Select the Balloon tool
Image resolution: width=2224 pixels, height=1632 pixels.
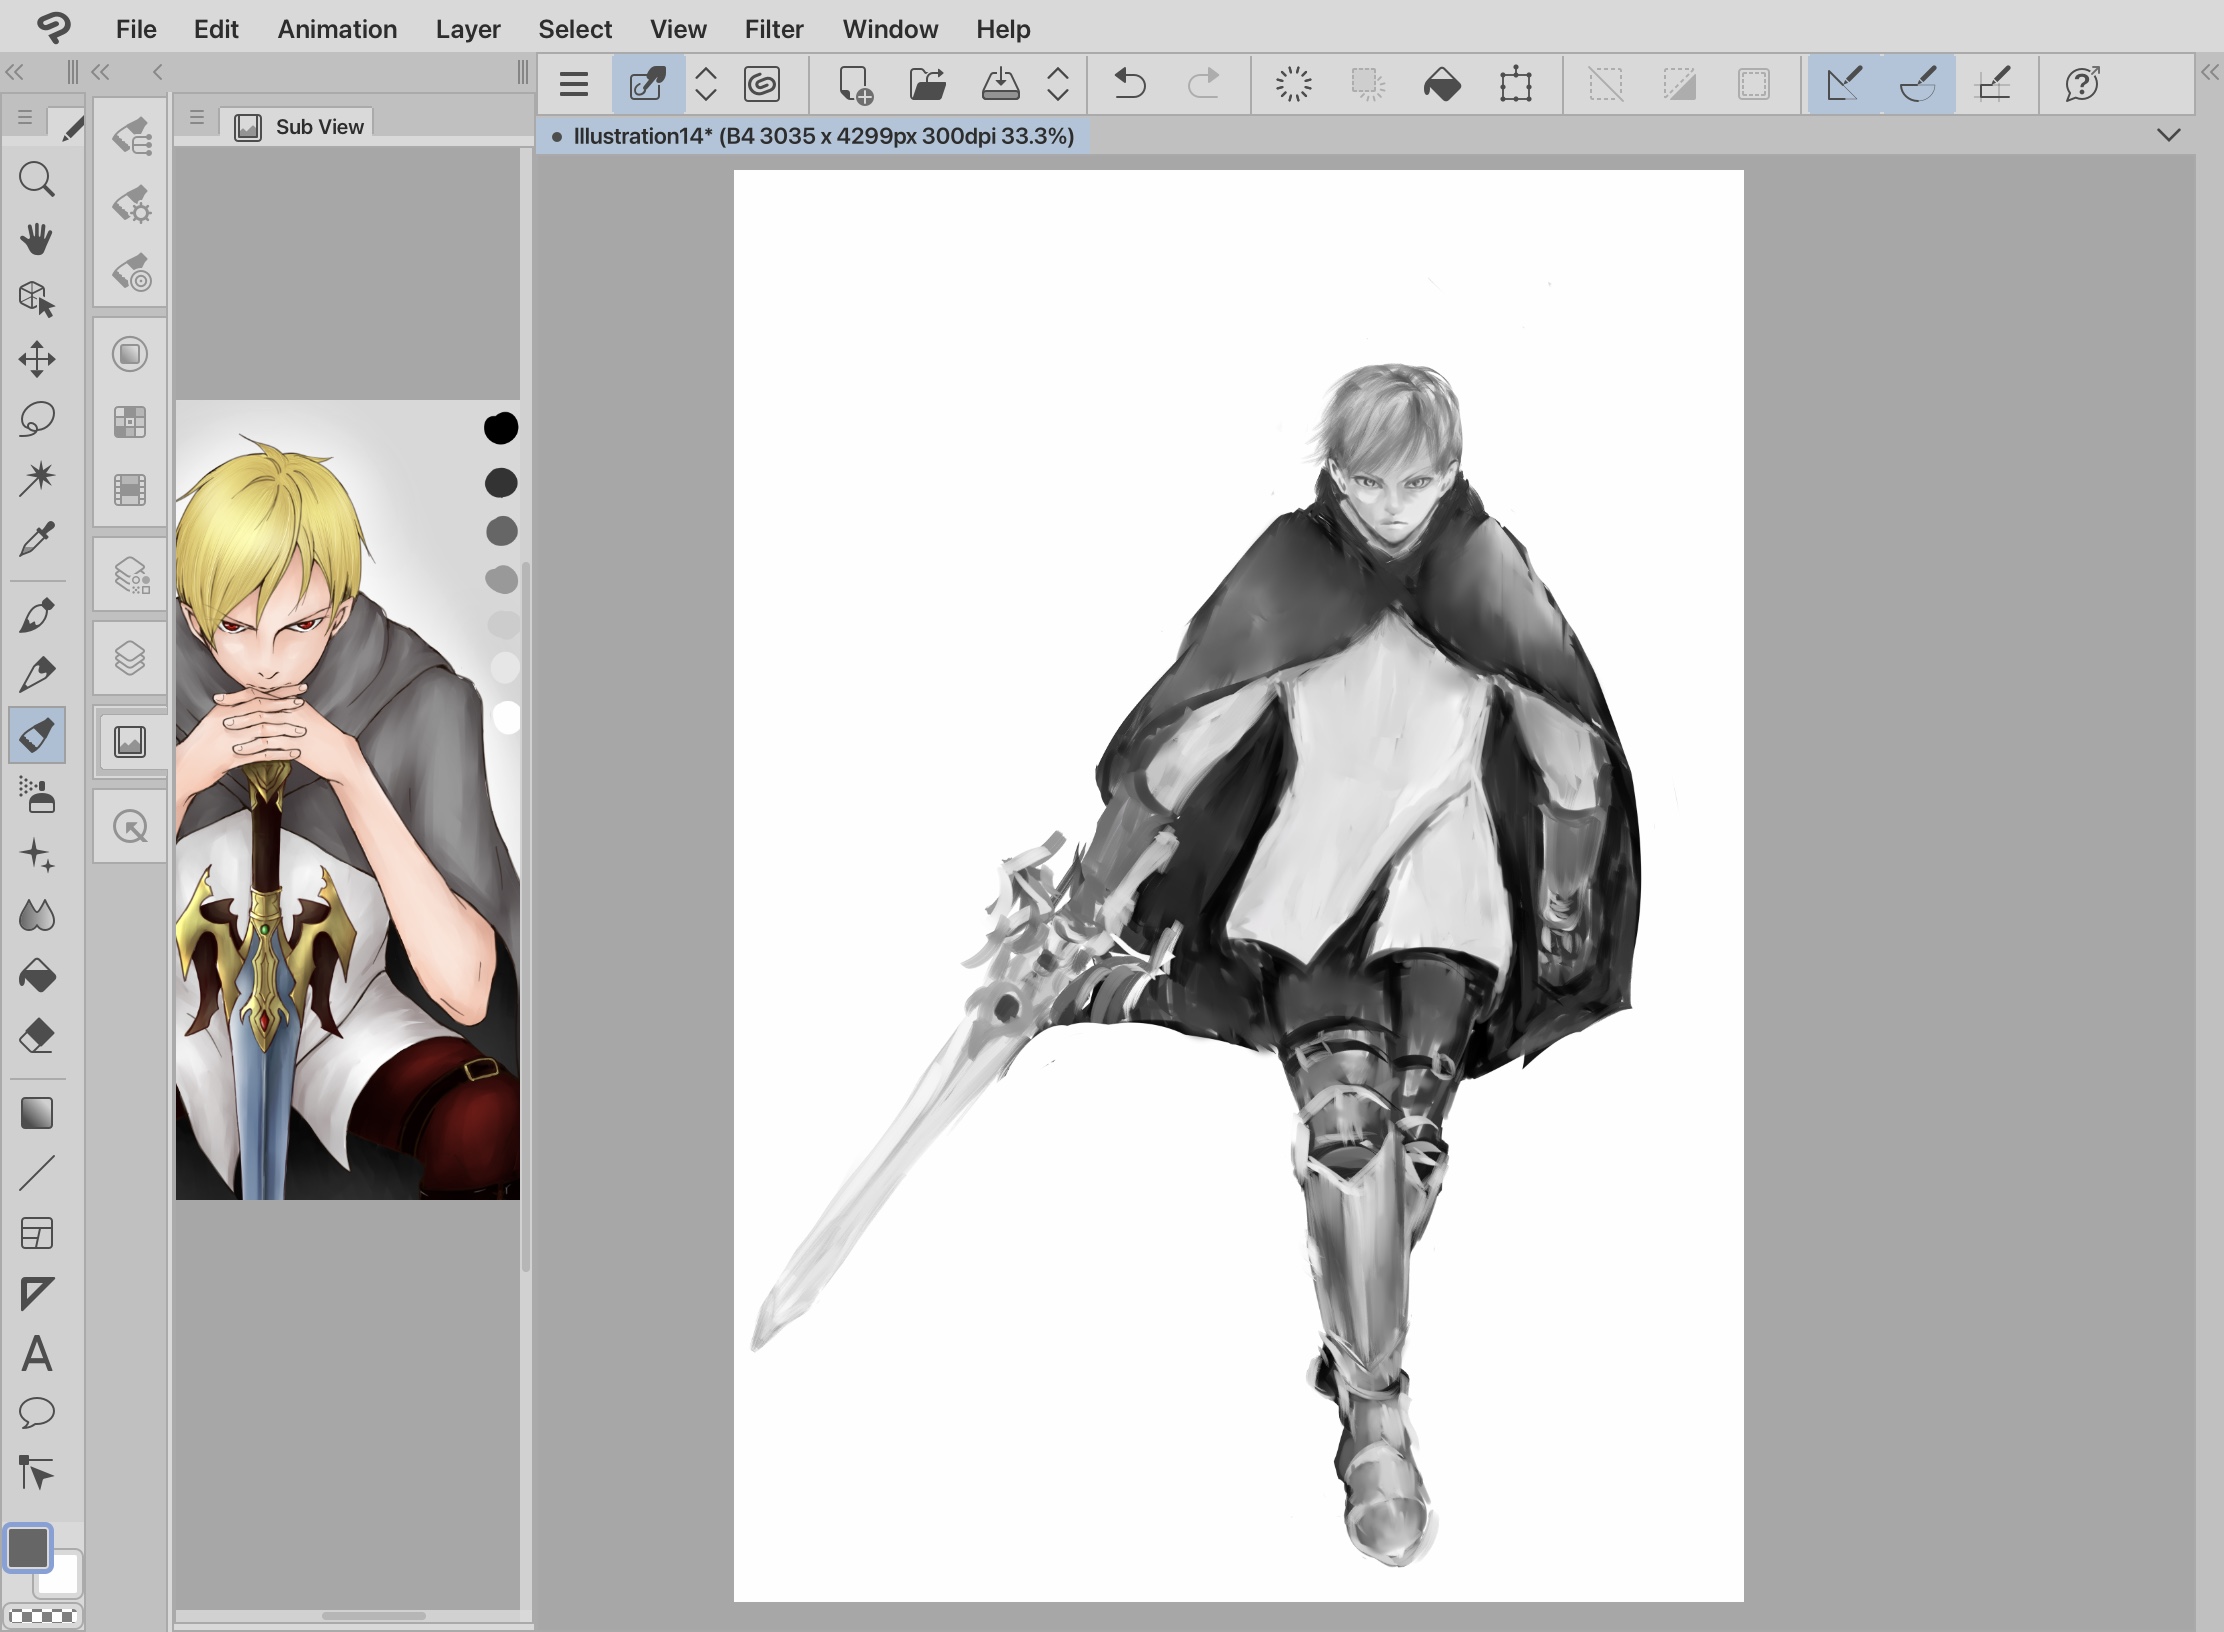pyautogui.click(x=37, y=1413)
